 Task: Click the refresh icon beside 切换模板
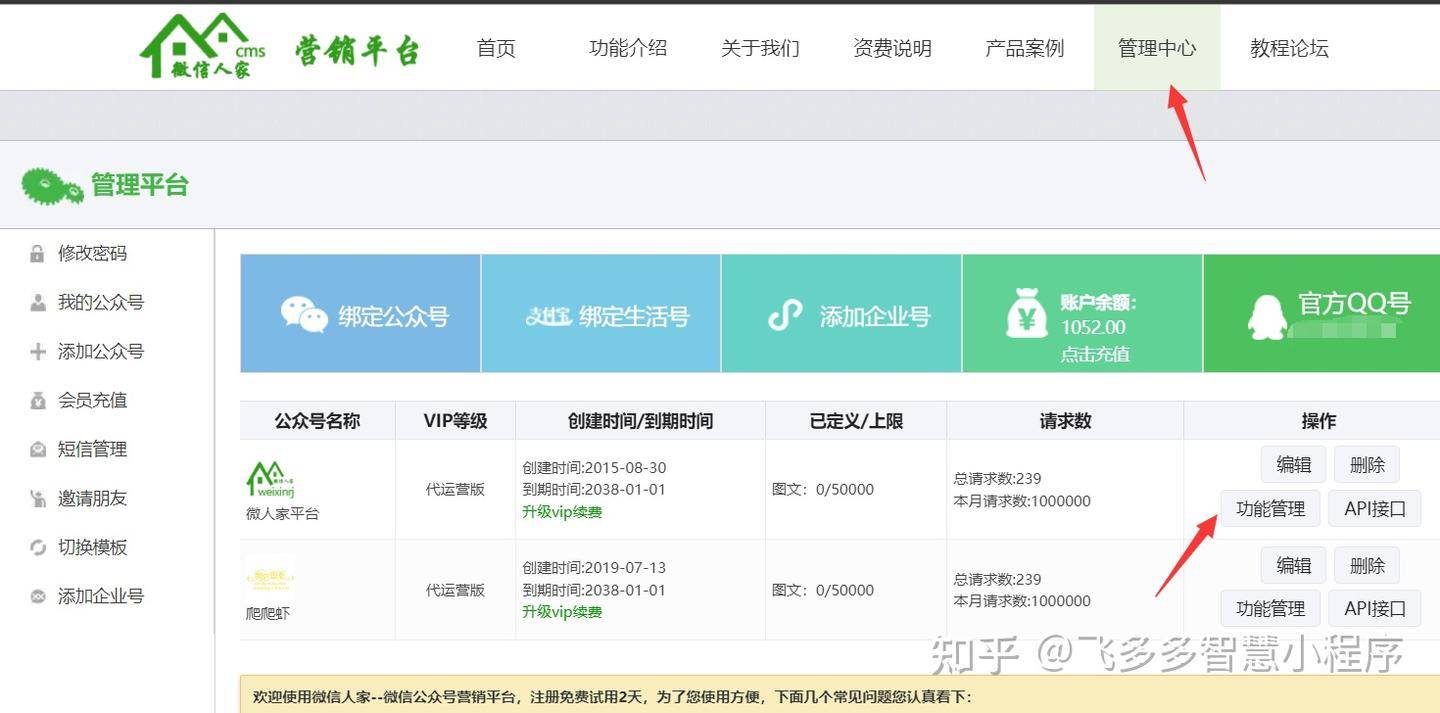[x=37, y=548]
